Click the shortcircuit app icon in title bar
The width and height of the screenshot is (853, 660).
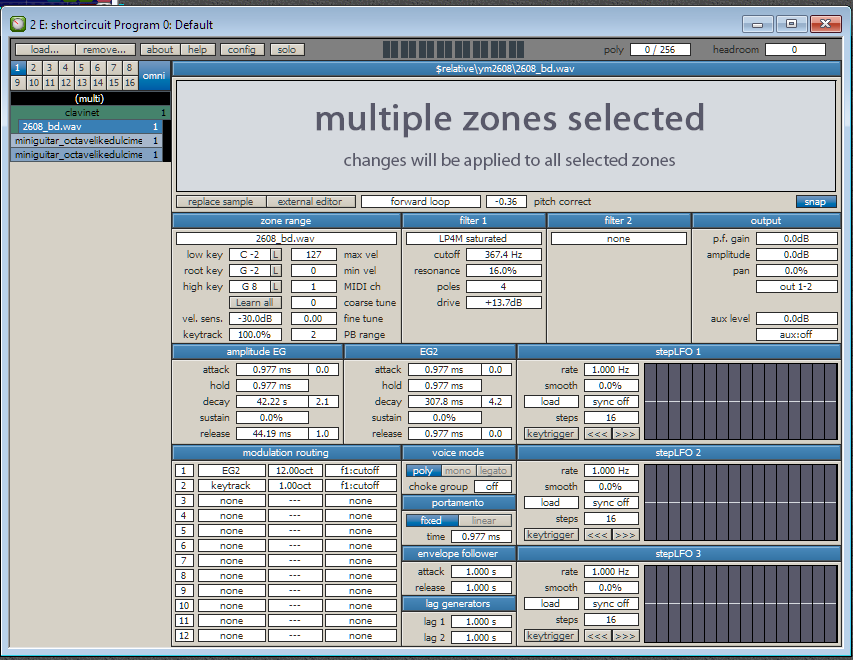[x=18, y=24]
